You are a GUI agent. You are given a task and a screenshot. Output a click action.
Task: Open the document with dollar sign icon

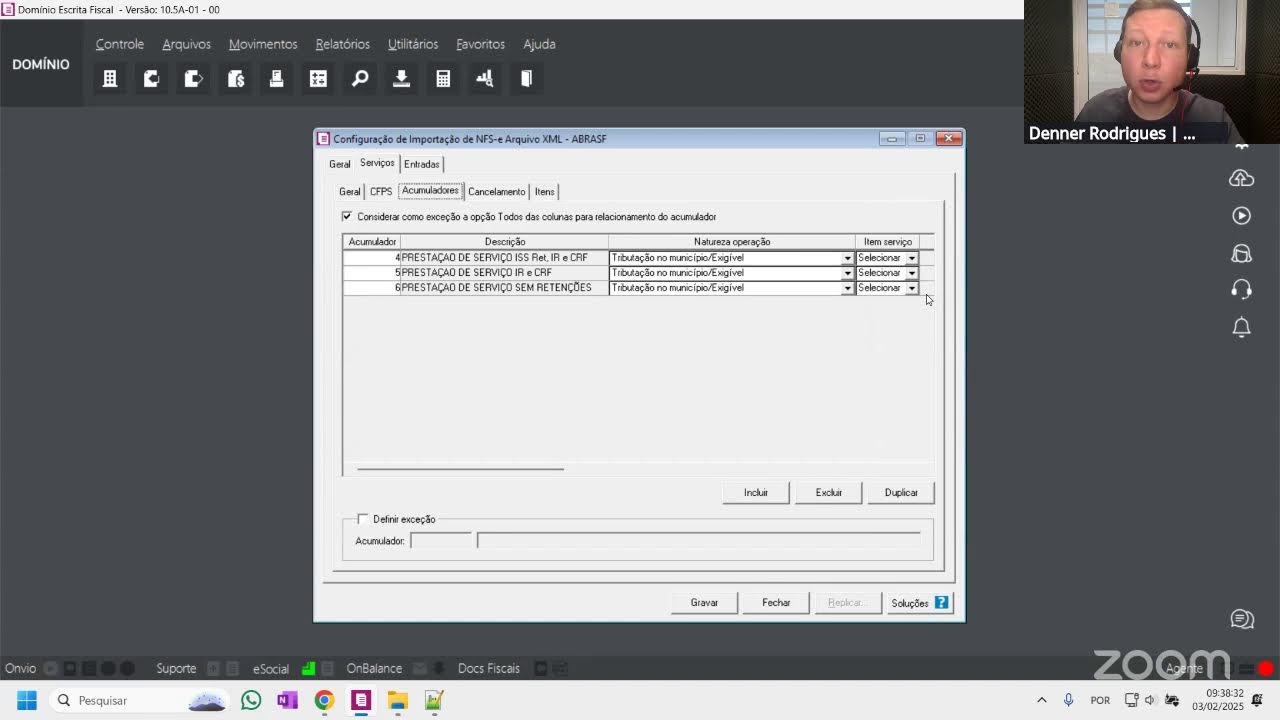click(x=236, y=79)
